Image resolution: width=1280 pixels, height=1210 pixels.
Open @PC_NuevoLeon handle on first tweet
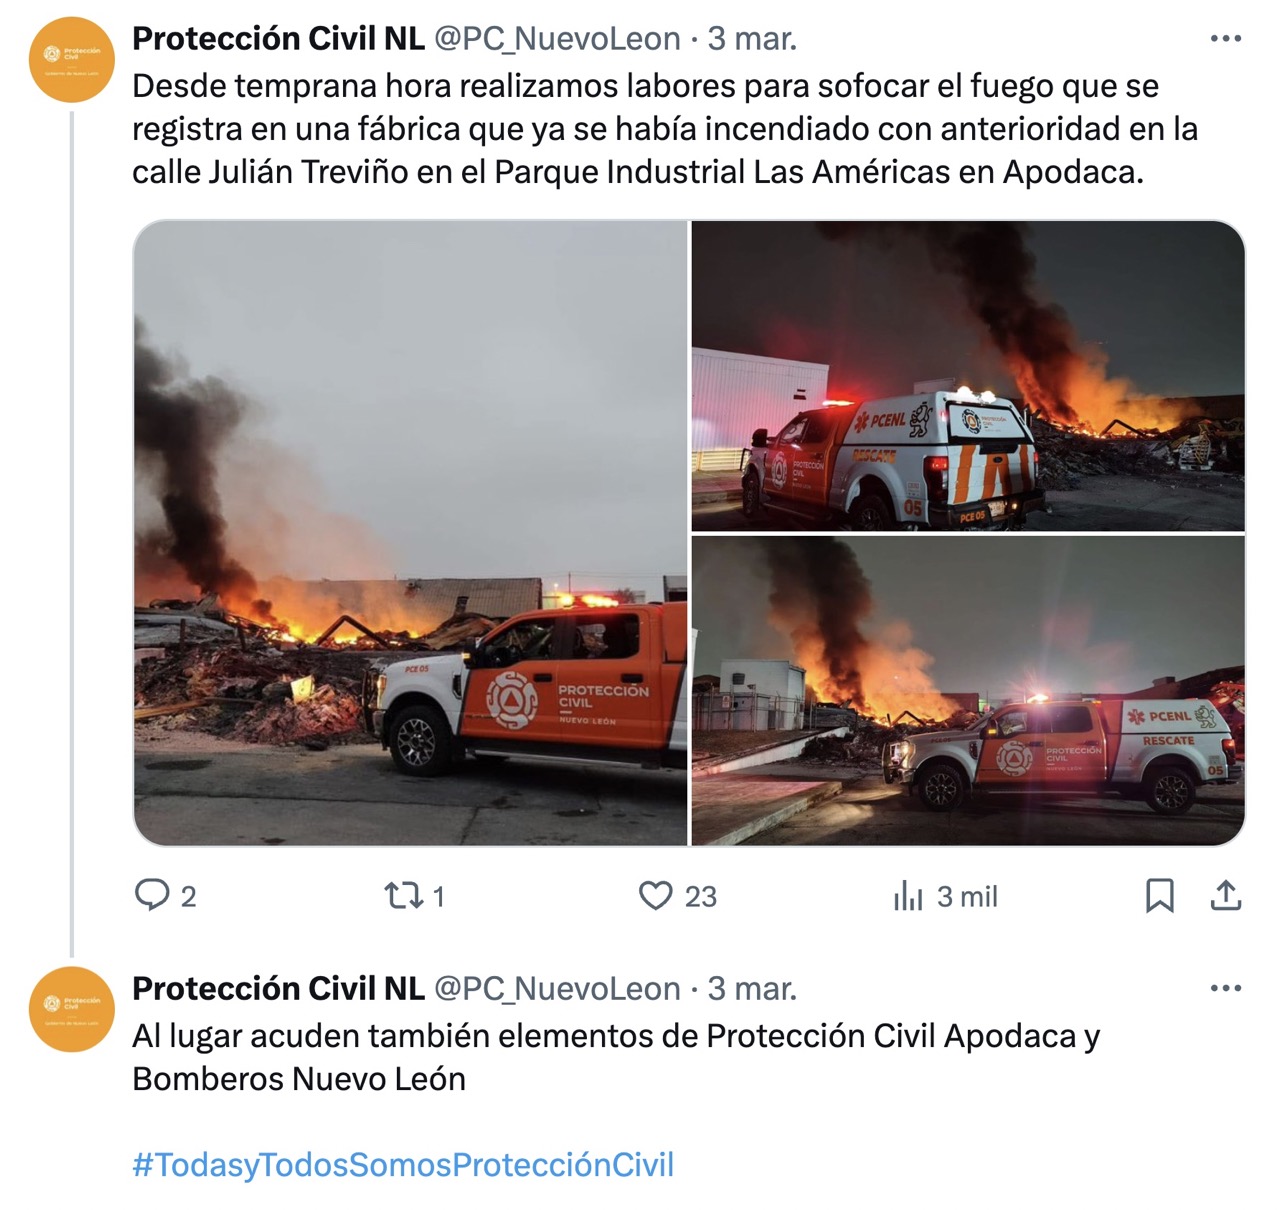[557, 39]
